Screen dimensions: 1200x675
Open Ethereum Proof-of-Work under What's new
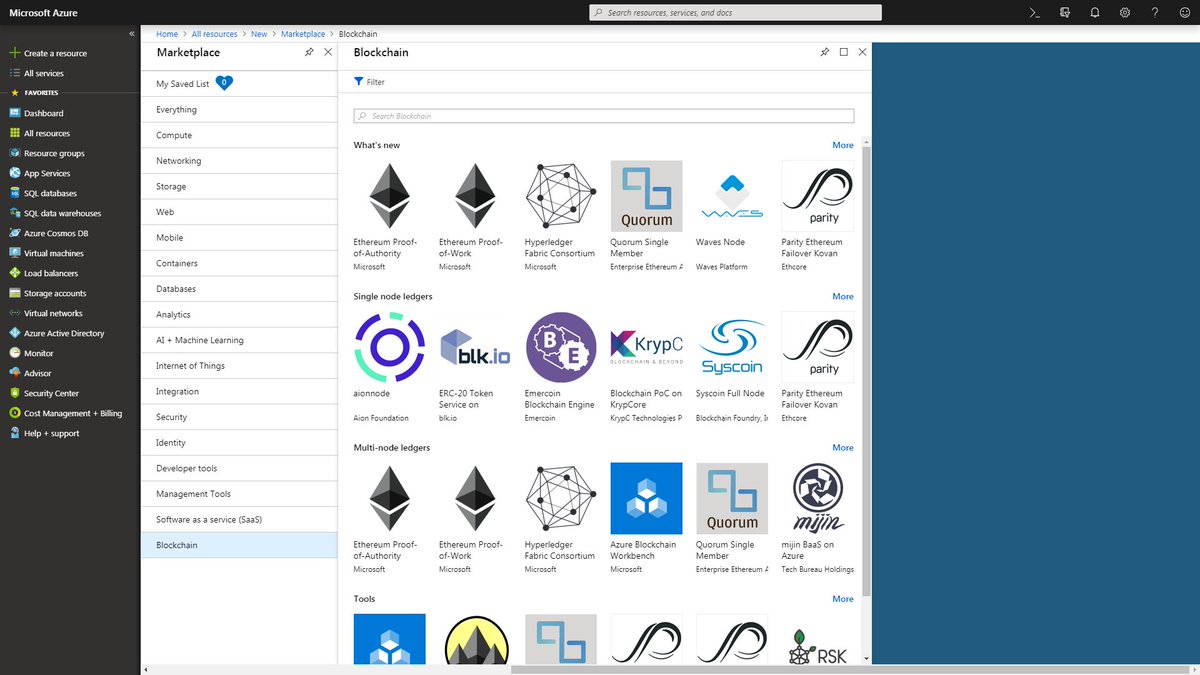point(475,216)
